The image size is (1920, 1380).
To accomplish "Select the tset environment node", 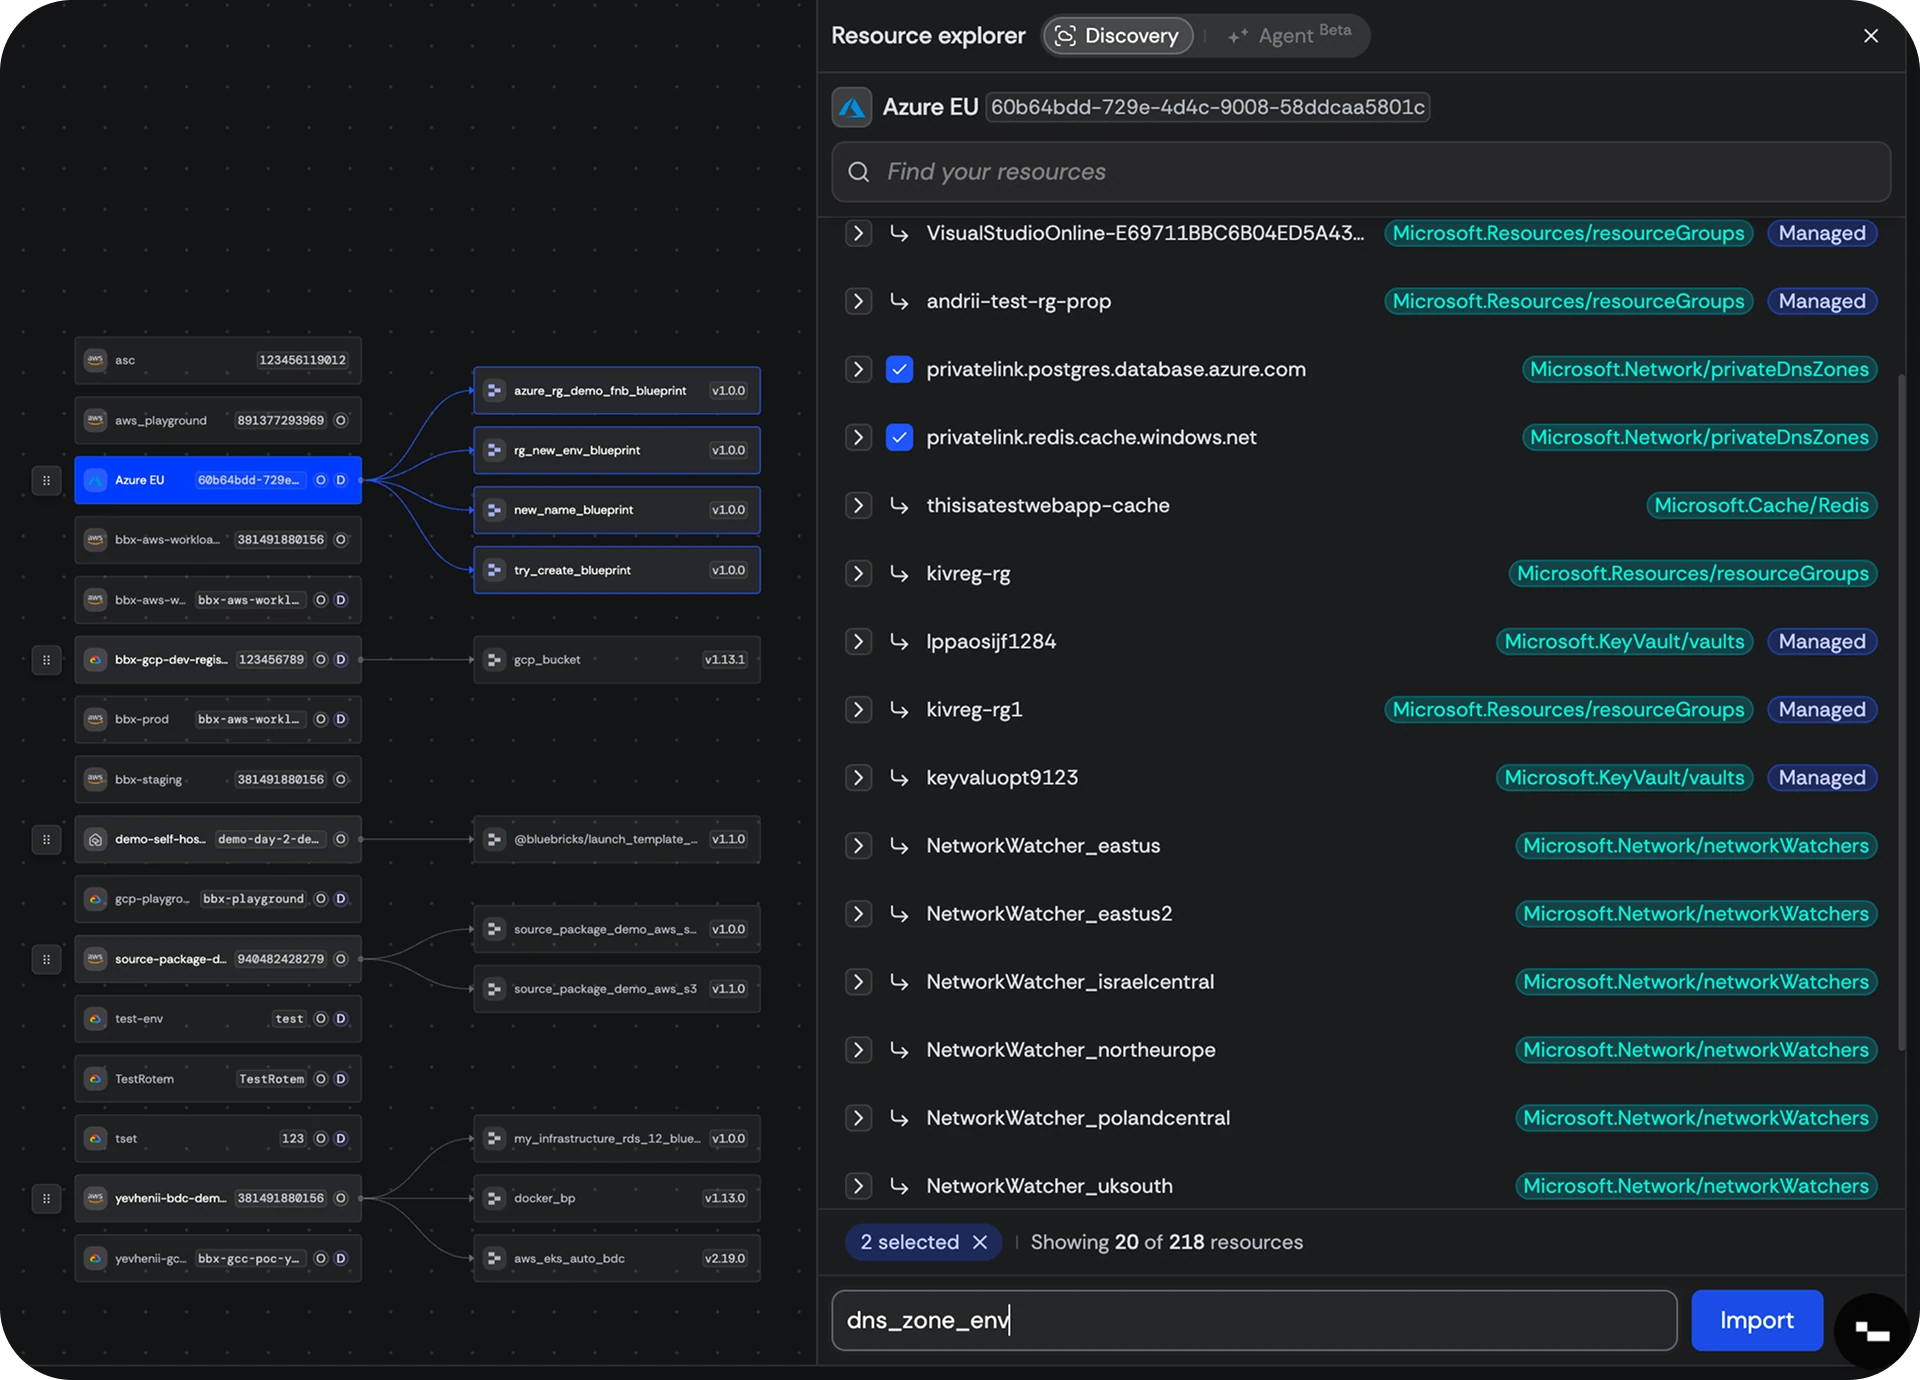I will (218, 1139).
